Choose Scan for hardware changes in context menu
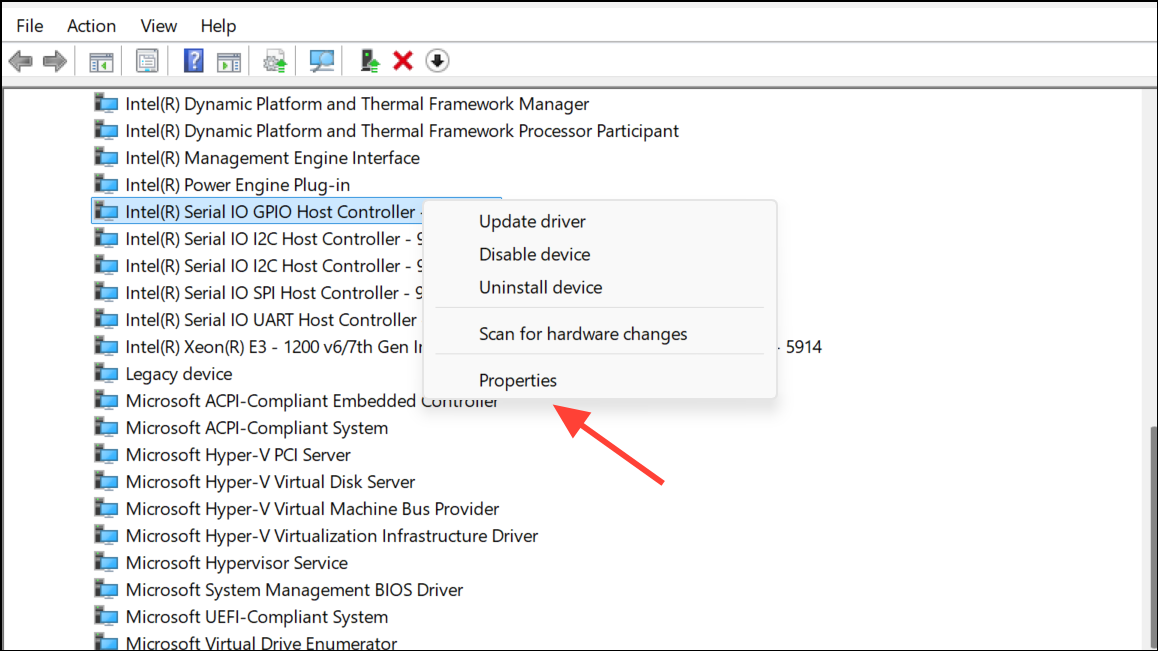The image size is (1158, 651). tap(583, 334)
